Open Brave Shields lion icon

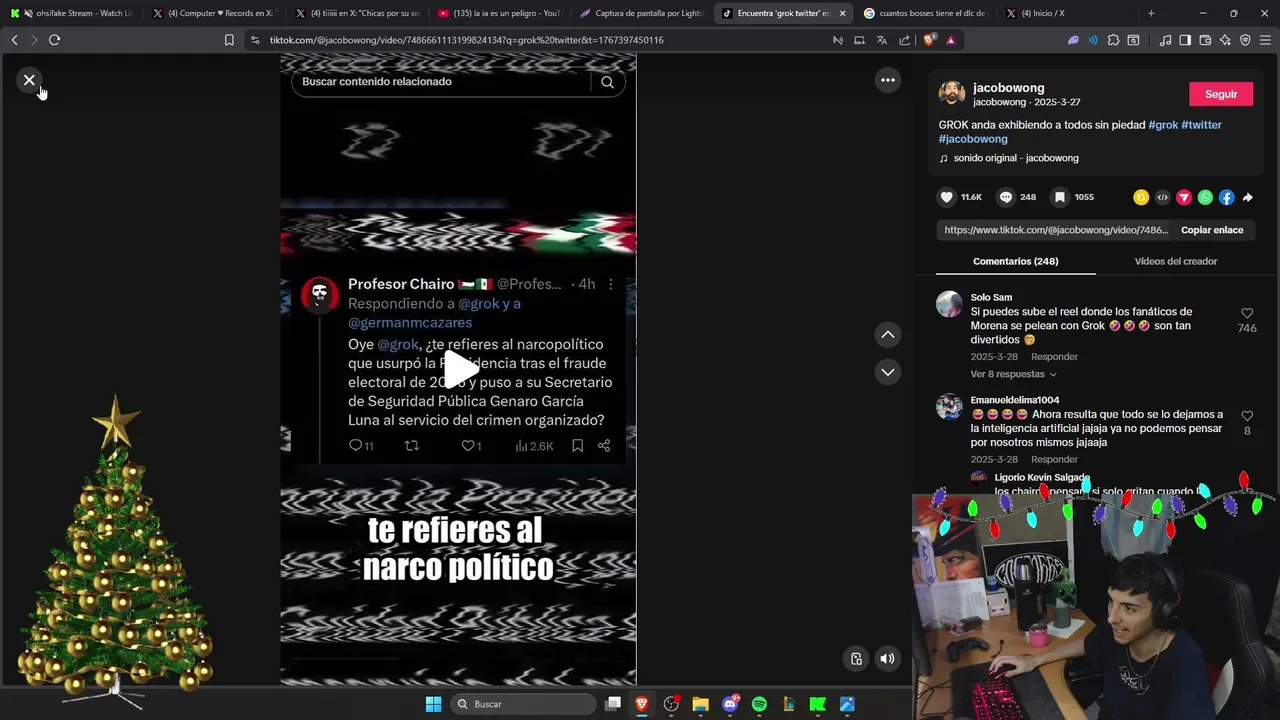[930, 40]
